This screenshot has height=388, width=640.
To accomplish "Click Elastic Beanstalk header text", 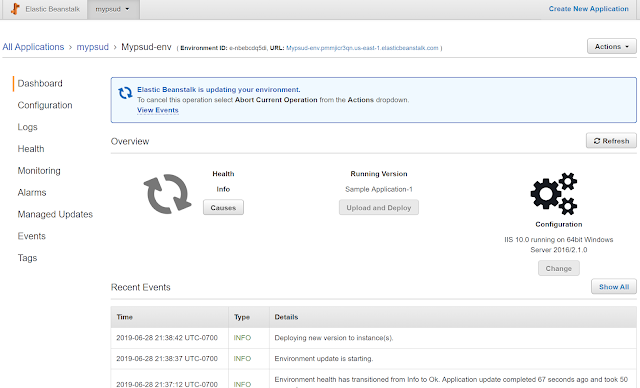I will (53, 9).
